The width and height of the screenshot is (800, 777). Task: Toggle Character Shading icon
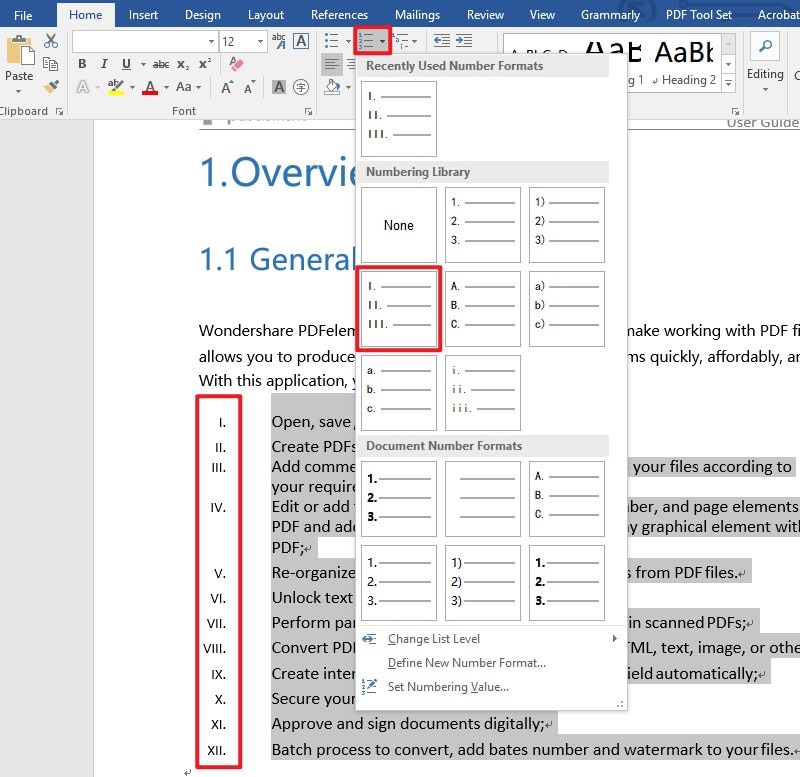pyautogui.click(x=279, y=87)
